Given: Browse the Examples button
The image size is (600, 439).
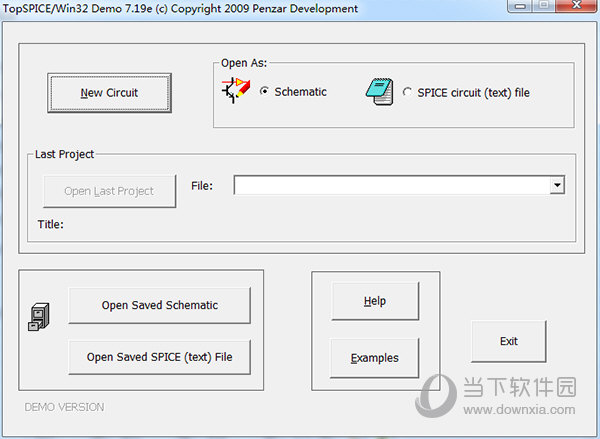Looking at the screenshot, I should [x=375, y=358].
